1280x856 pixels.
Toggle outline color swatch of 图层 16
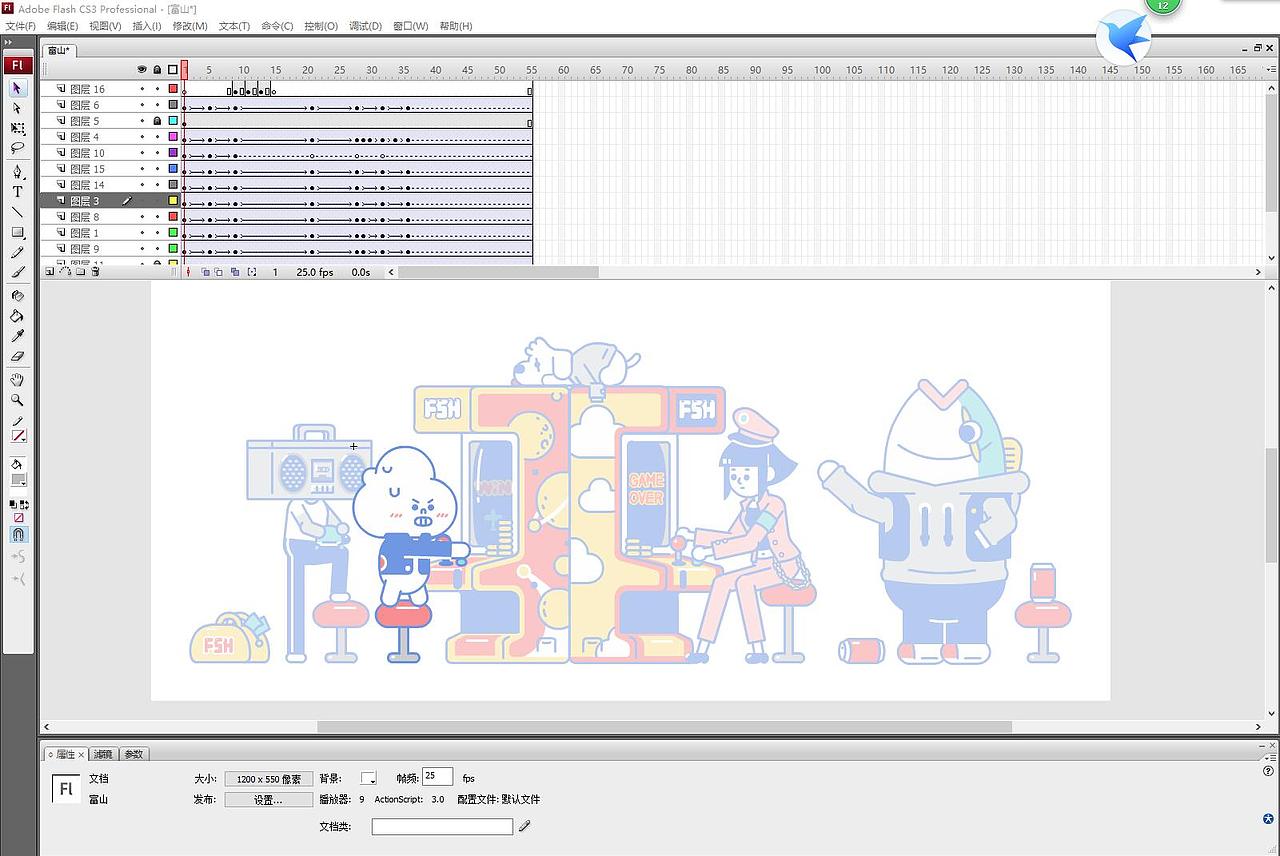tap(173, 89)
